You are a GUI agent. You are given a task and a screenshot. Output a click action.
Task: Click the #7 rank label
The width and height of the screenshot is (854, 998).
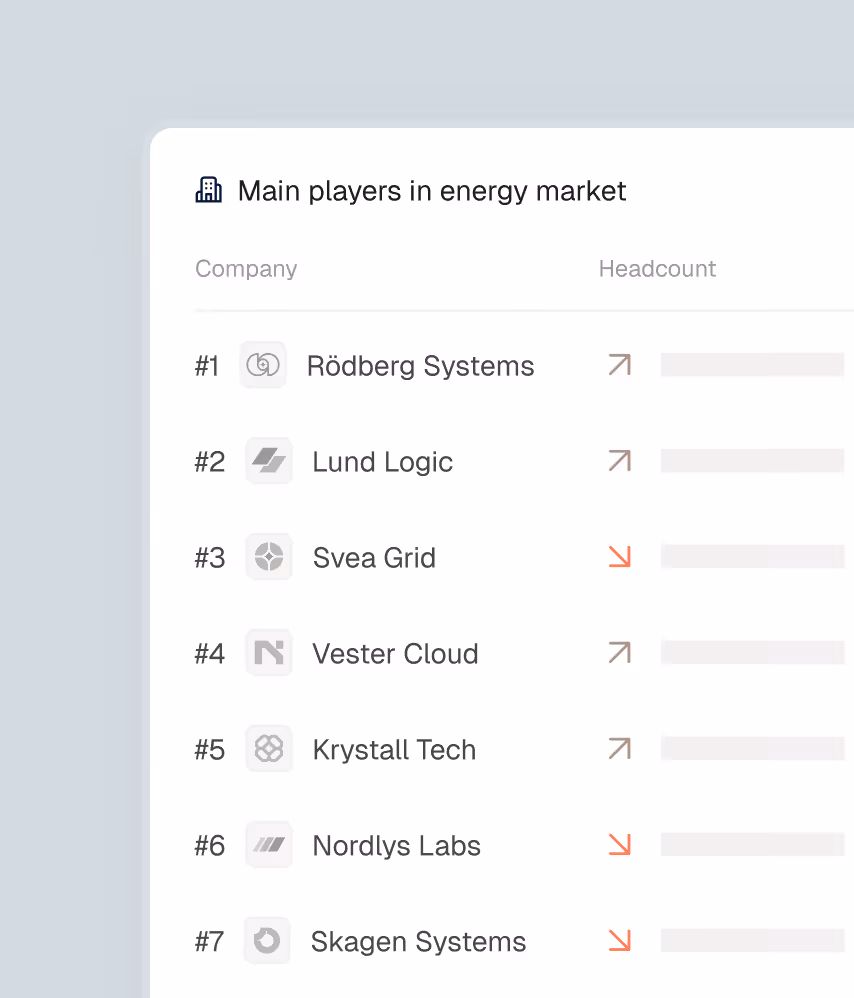click(209, 942)
